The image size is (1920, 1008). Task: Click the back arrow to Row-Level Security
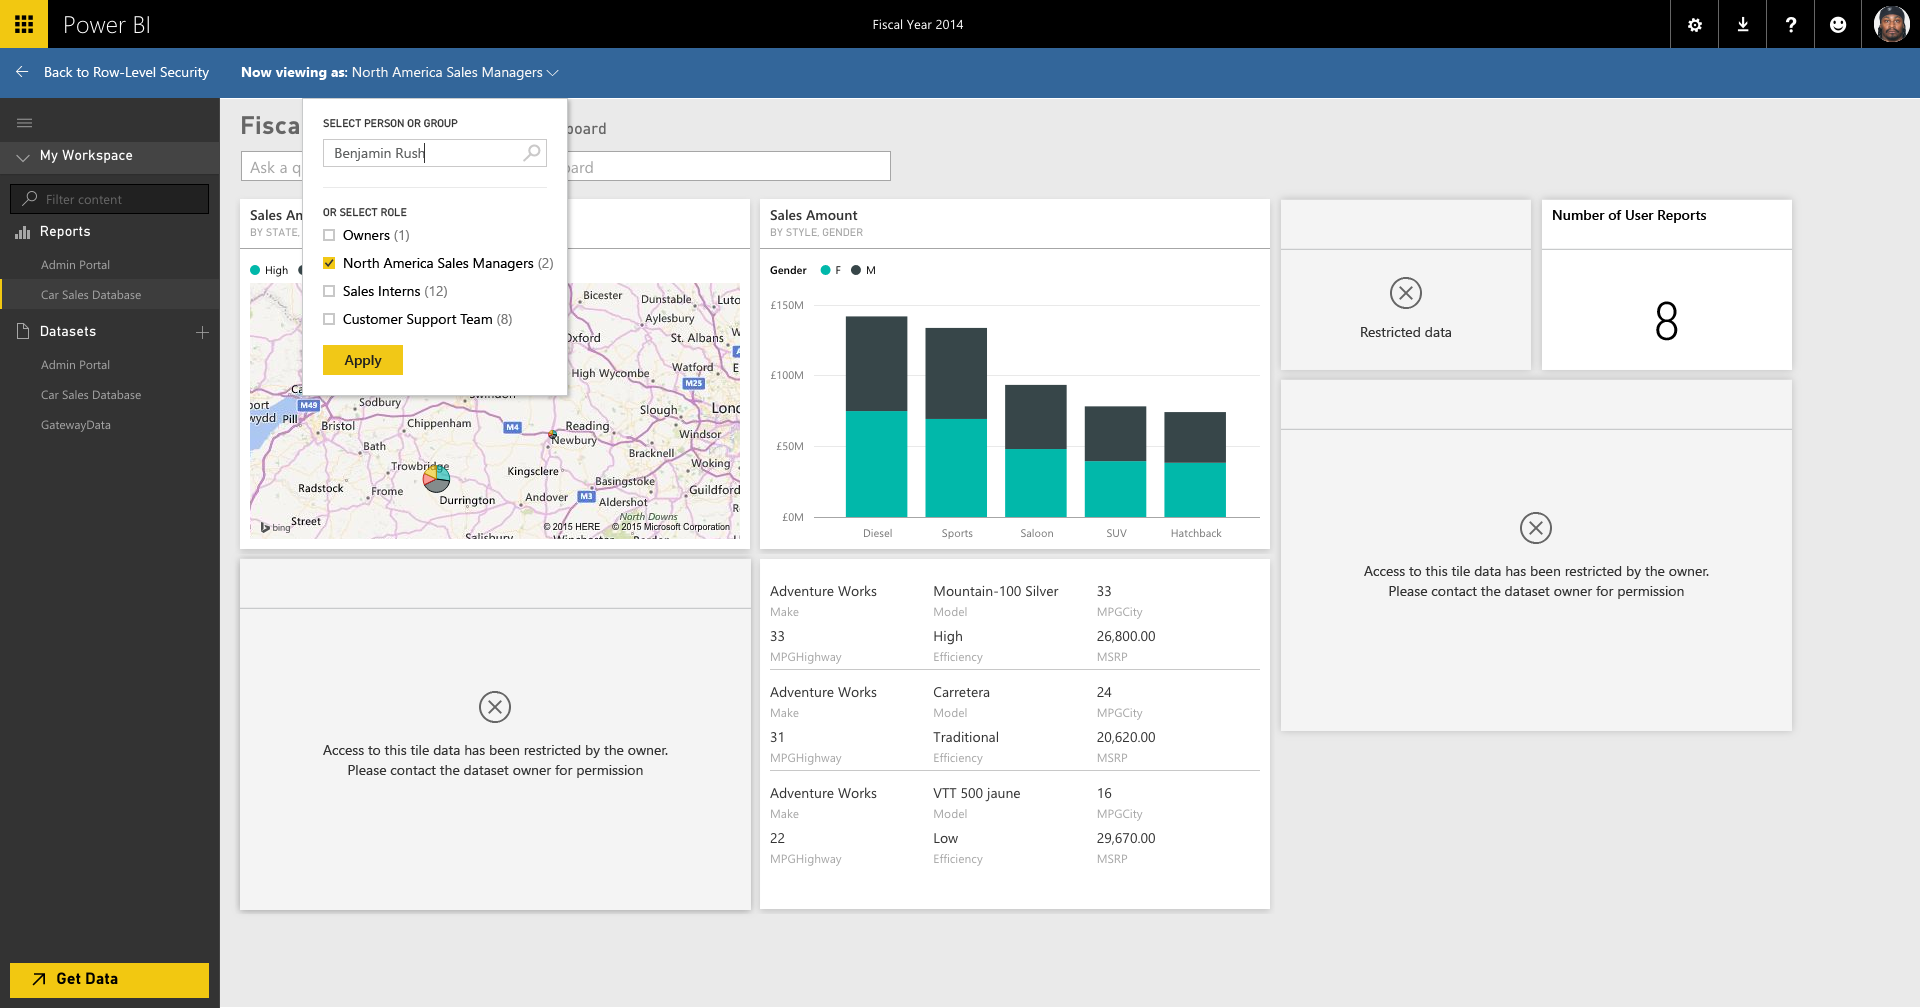coord(22,72)
